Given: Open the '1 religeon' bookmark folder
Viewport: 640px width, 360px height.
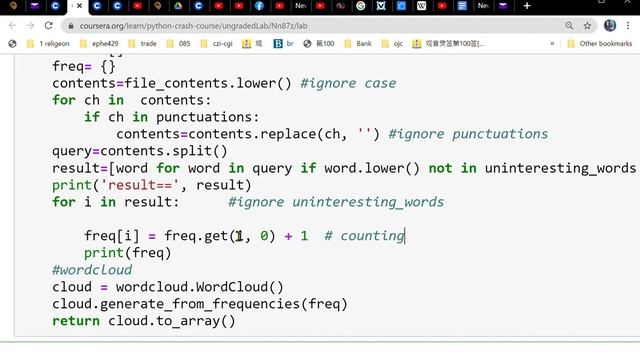Looking at the screenshot, I should (48, 44).
